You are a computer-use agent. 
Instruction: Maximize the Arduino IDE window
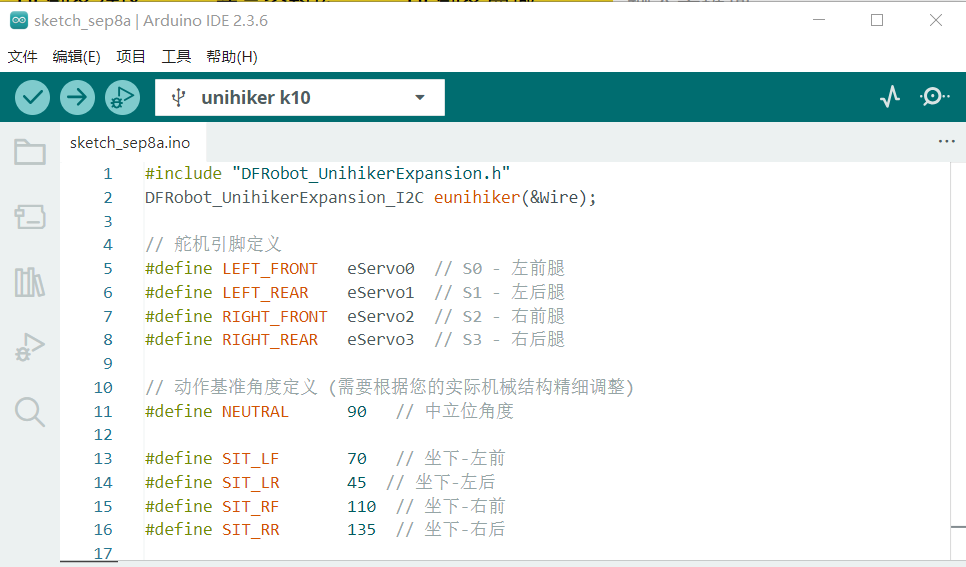pos(877,20)
